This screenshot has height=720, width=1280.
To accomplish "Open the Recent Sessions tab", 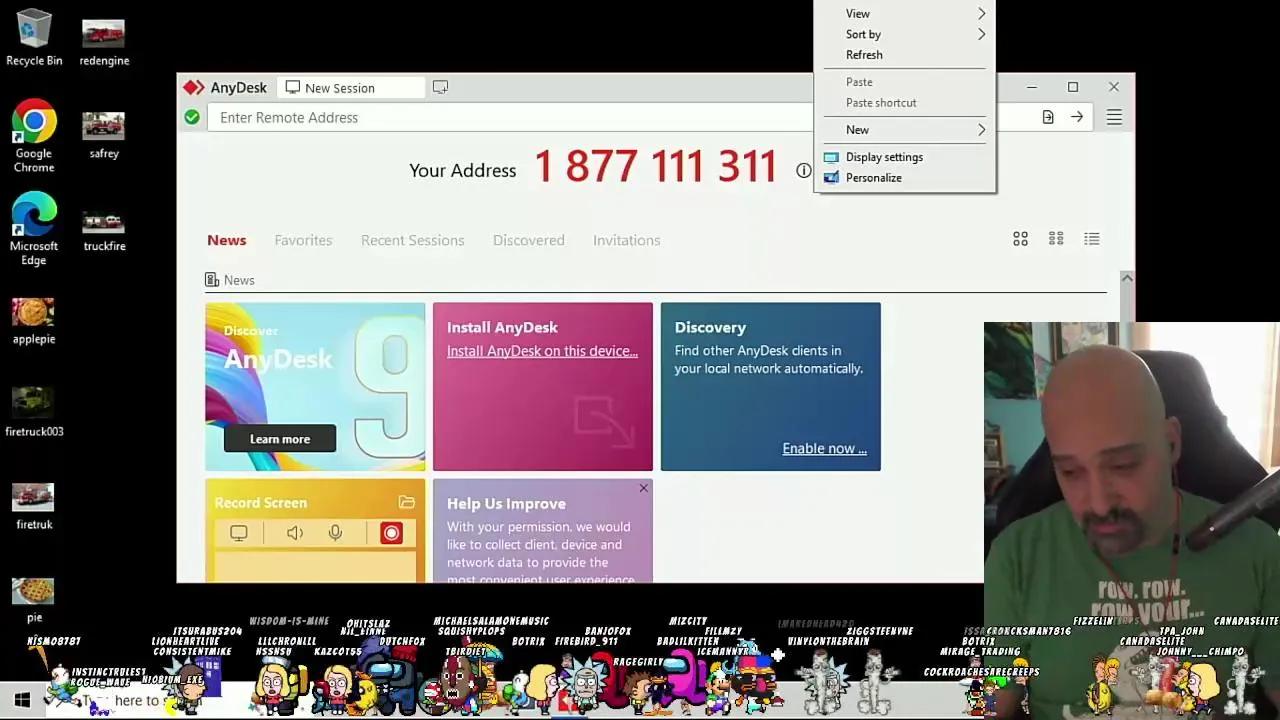I will point(413,240).
